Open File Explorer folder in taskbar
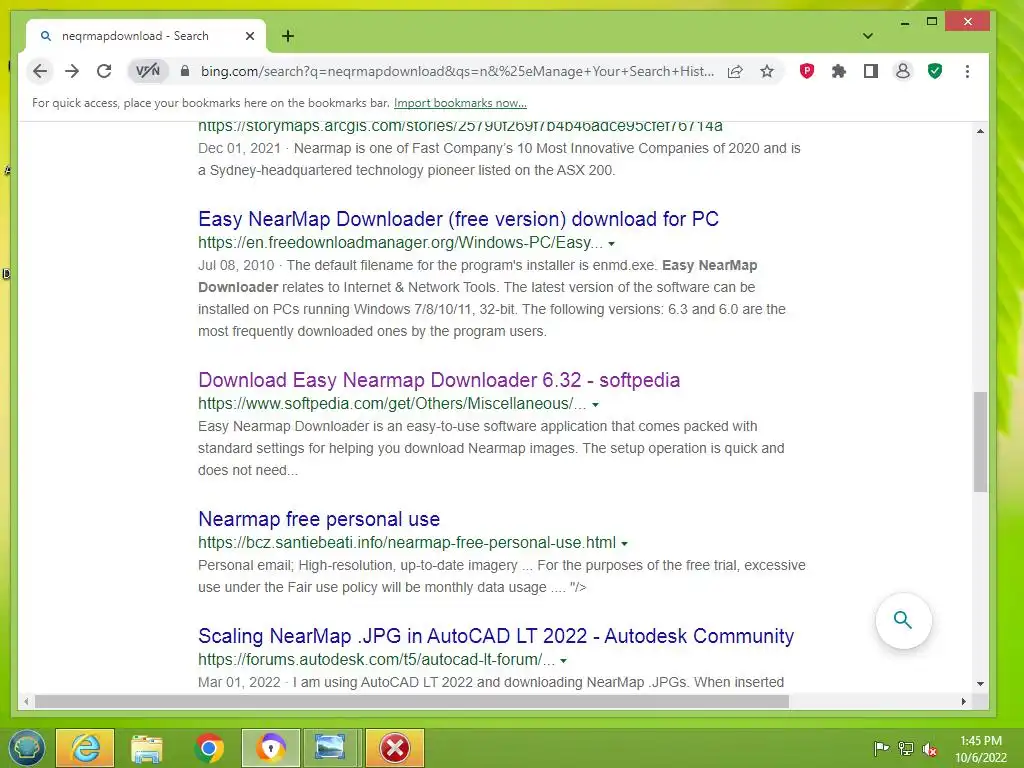 coord(146,748)
